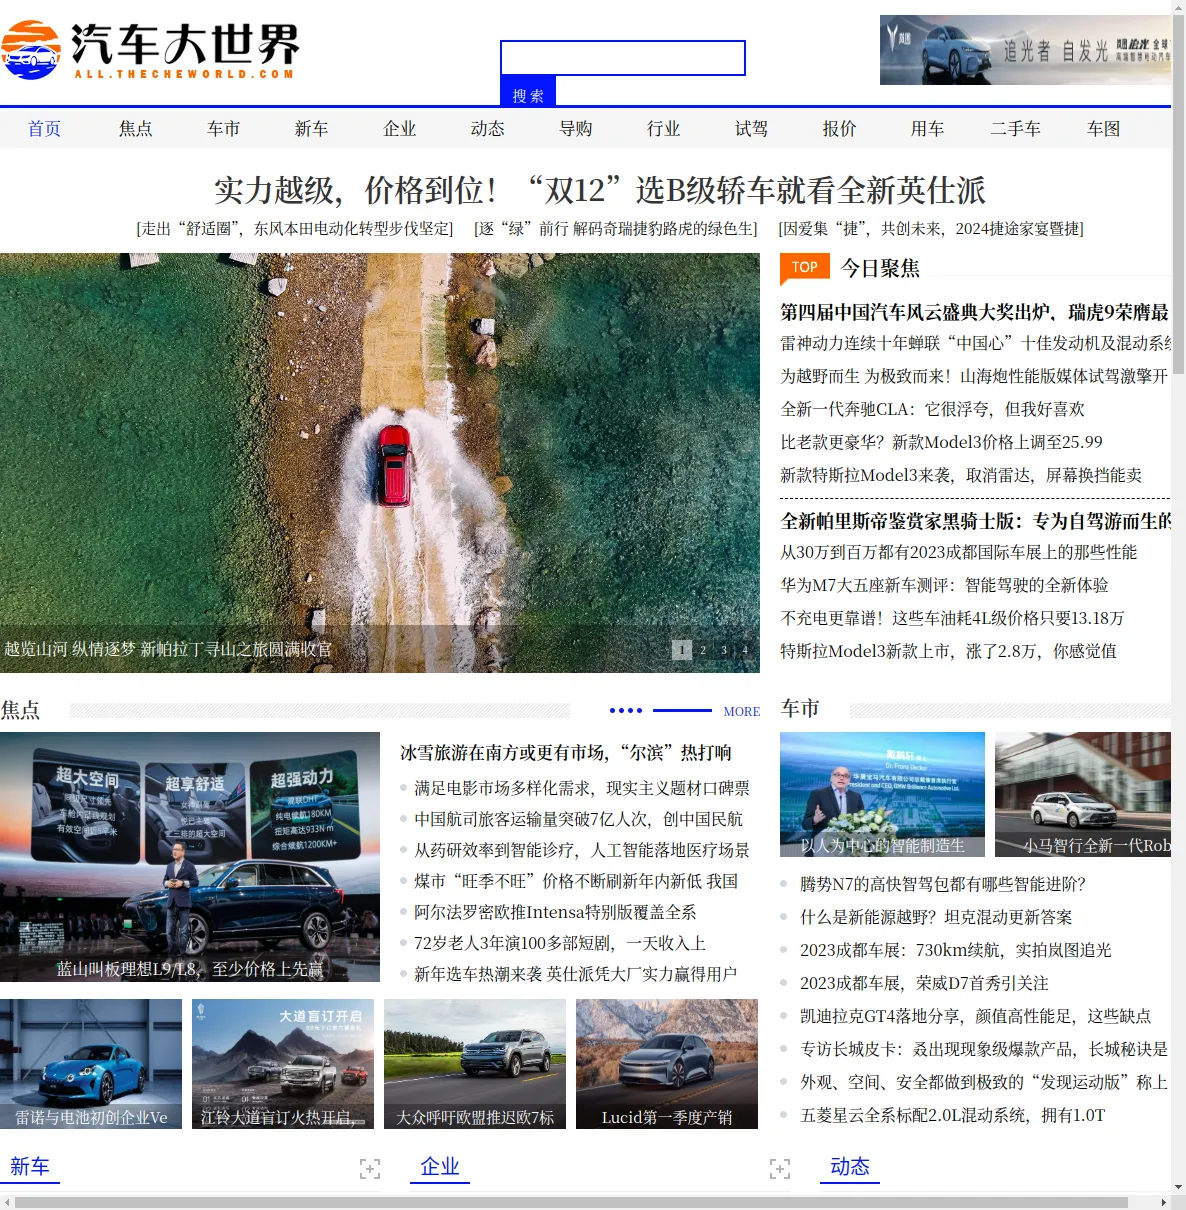Open the 五菱星云全系标配2.0L article
The image size is (1186, 1210).
point(953,1115)
